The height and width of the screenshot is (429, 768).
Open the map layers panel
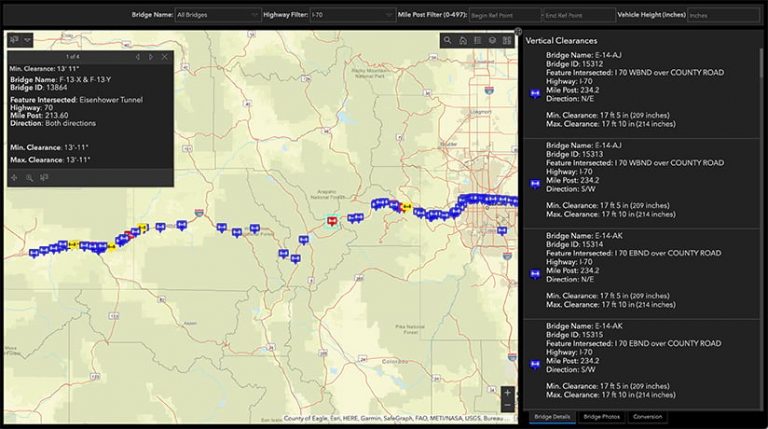(492, 41)
